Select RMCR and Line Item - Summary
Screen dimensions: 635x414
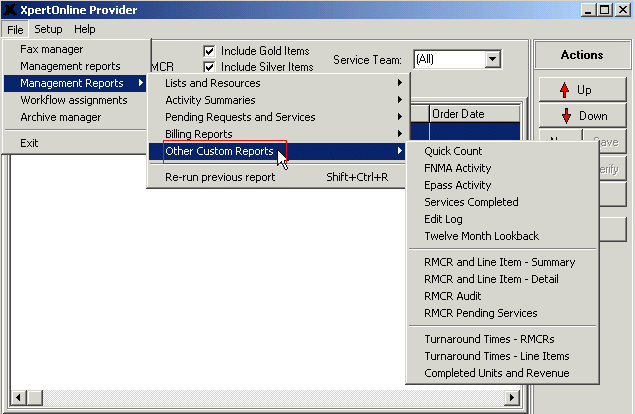502,262
